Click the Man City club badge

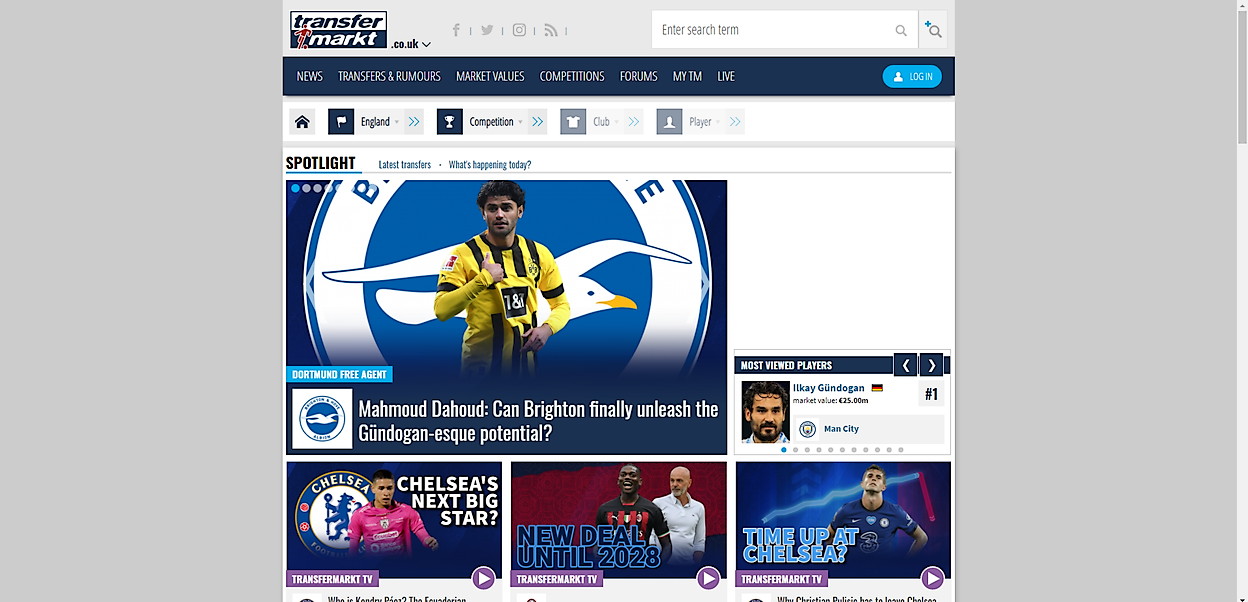808,429
